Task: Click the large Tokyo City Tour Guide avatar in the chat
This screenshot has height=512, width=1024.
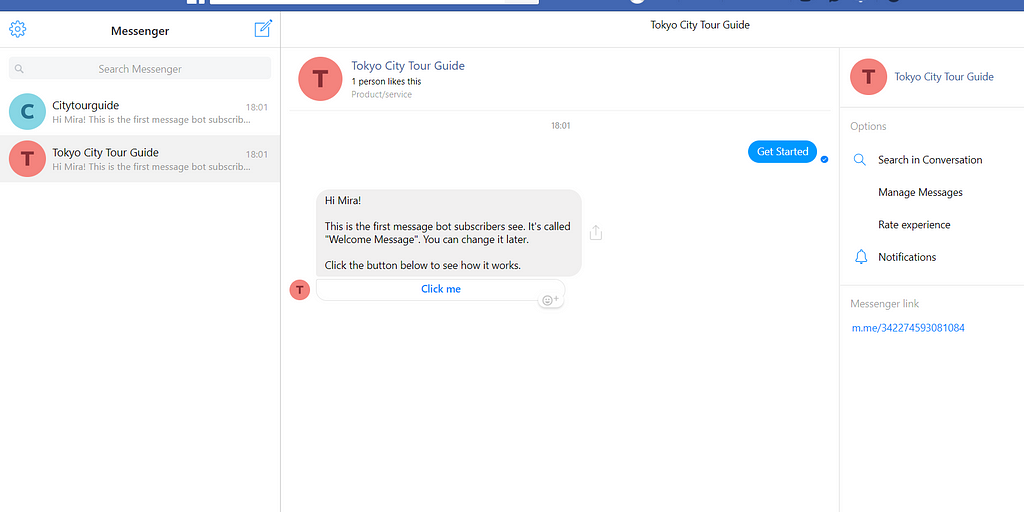Action: point(320,79)
